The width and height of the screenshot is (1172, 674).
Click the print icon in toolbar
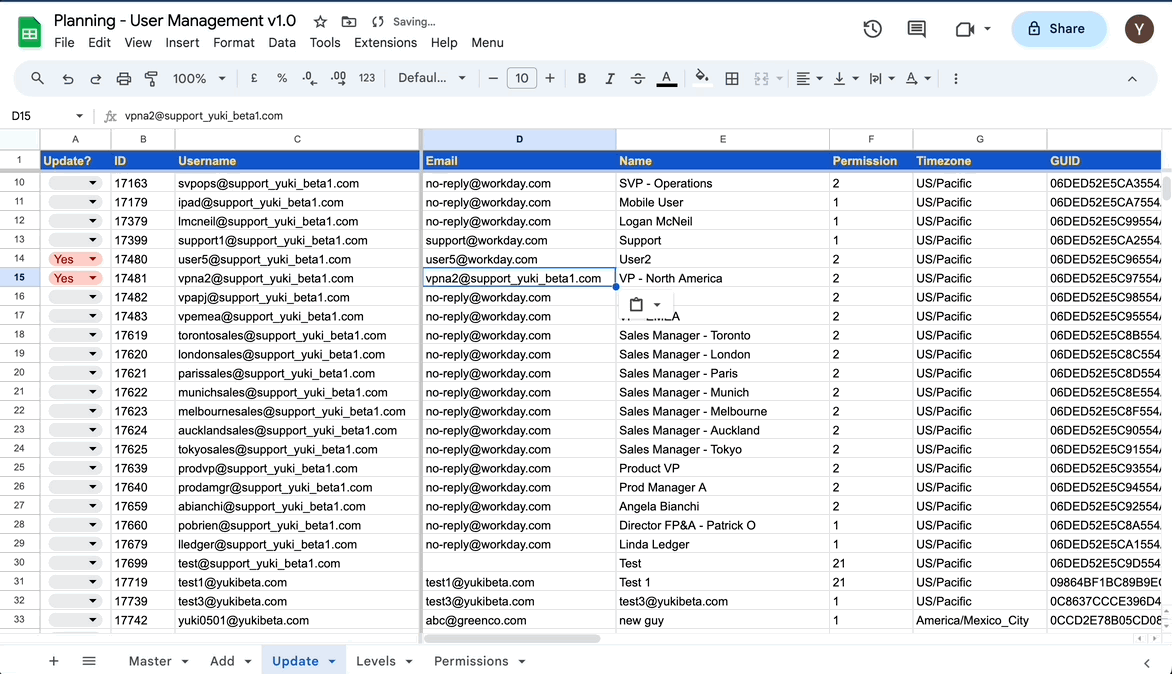click(124, 79)
